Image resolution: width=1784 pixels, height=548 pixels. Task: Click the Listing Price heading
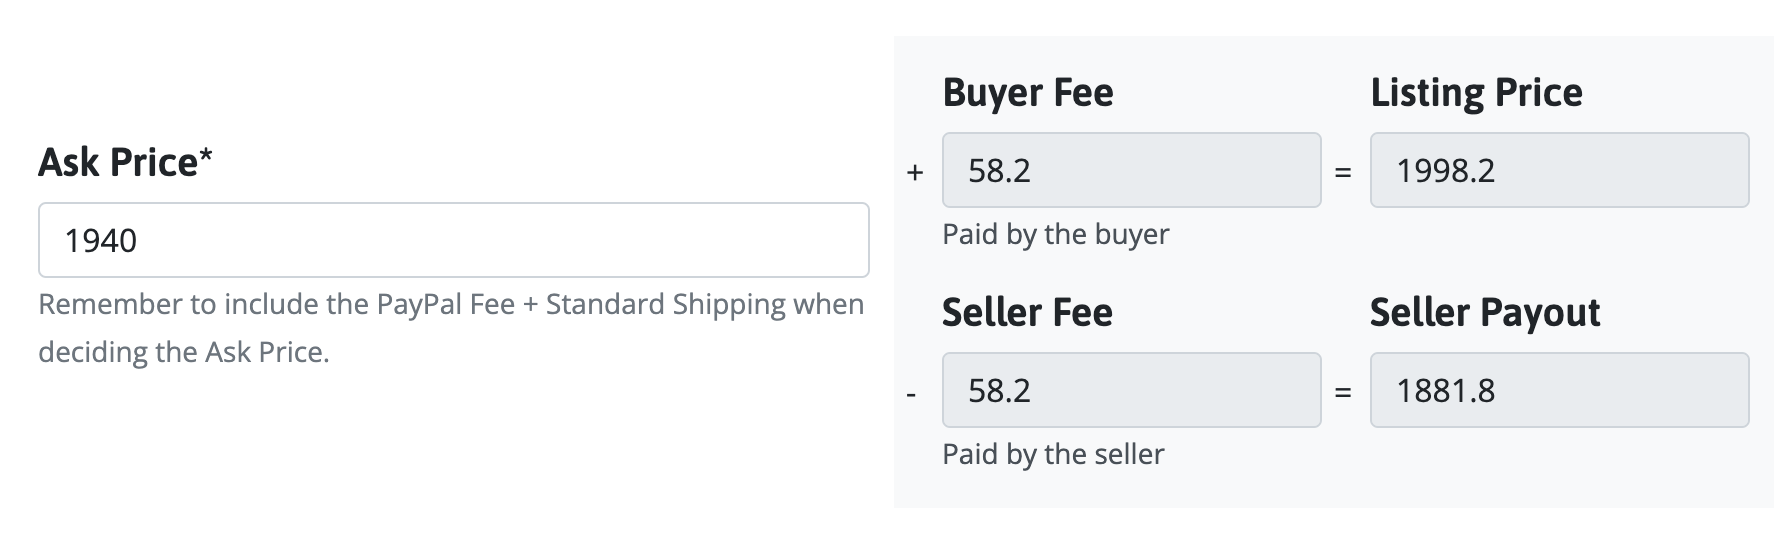(1476, 93)
